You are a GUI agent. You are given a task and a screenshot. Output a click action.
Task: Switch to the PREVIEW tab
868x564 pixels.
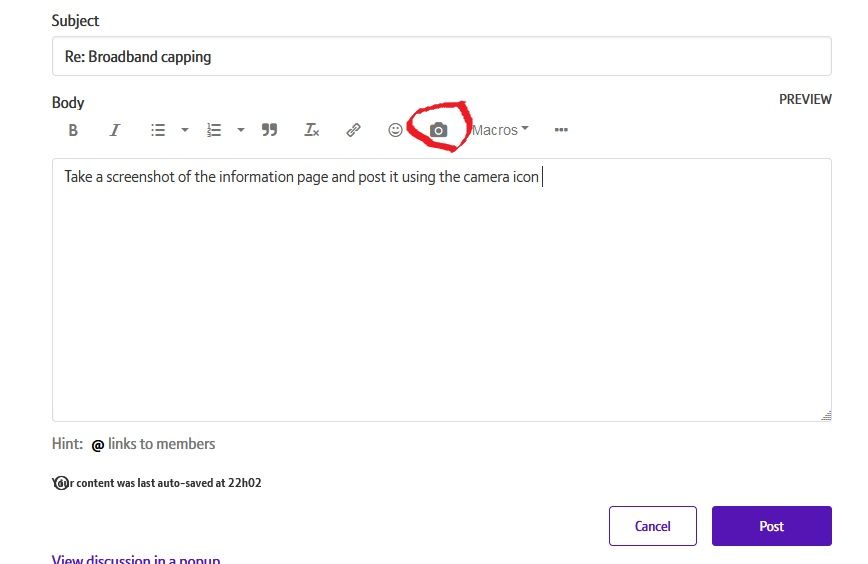[805, 99]
